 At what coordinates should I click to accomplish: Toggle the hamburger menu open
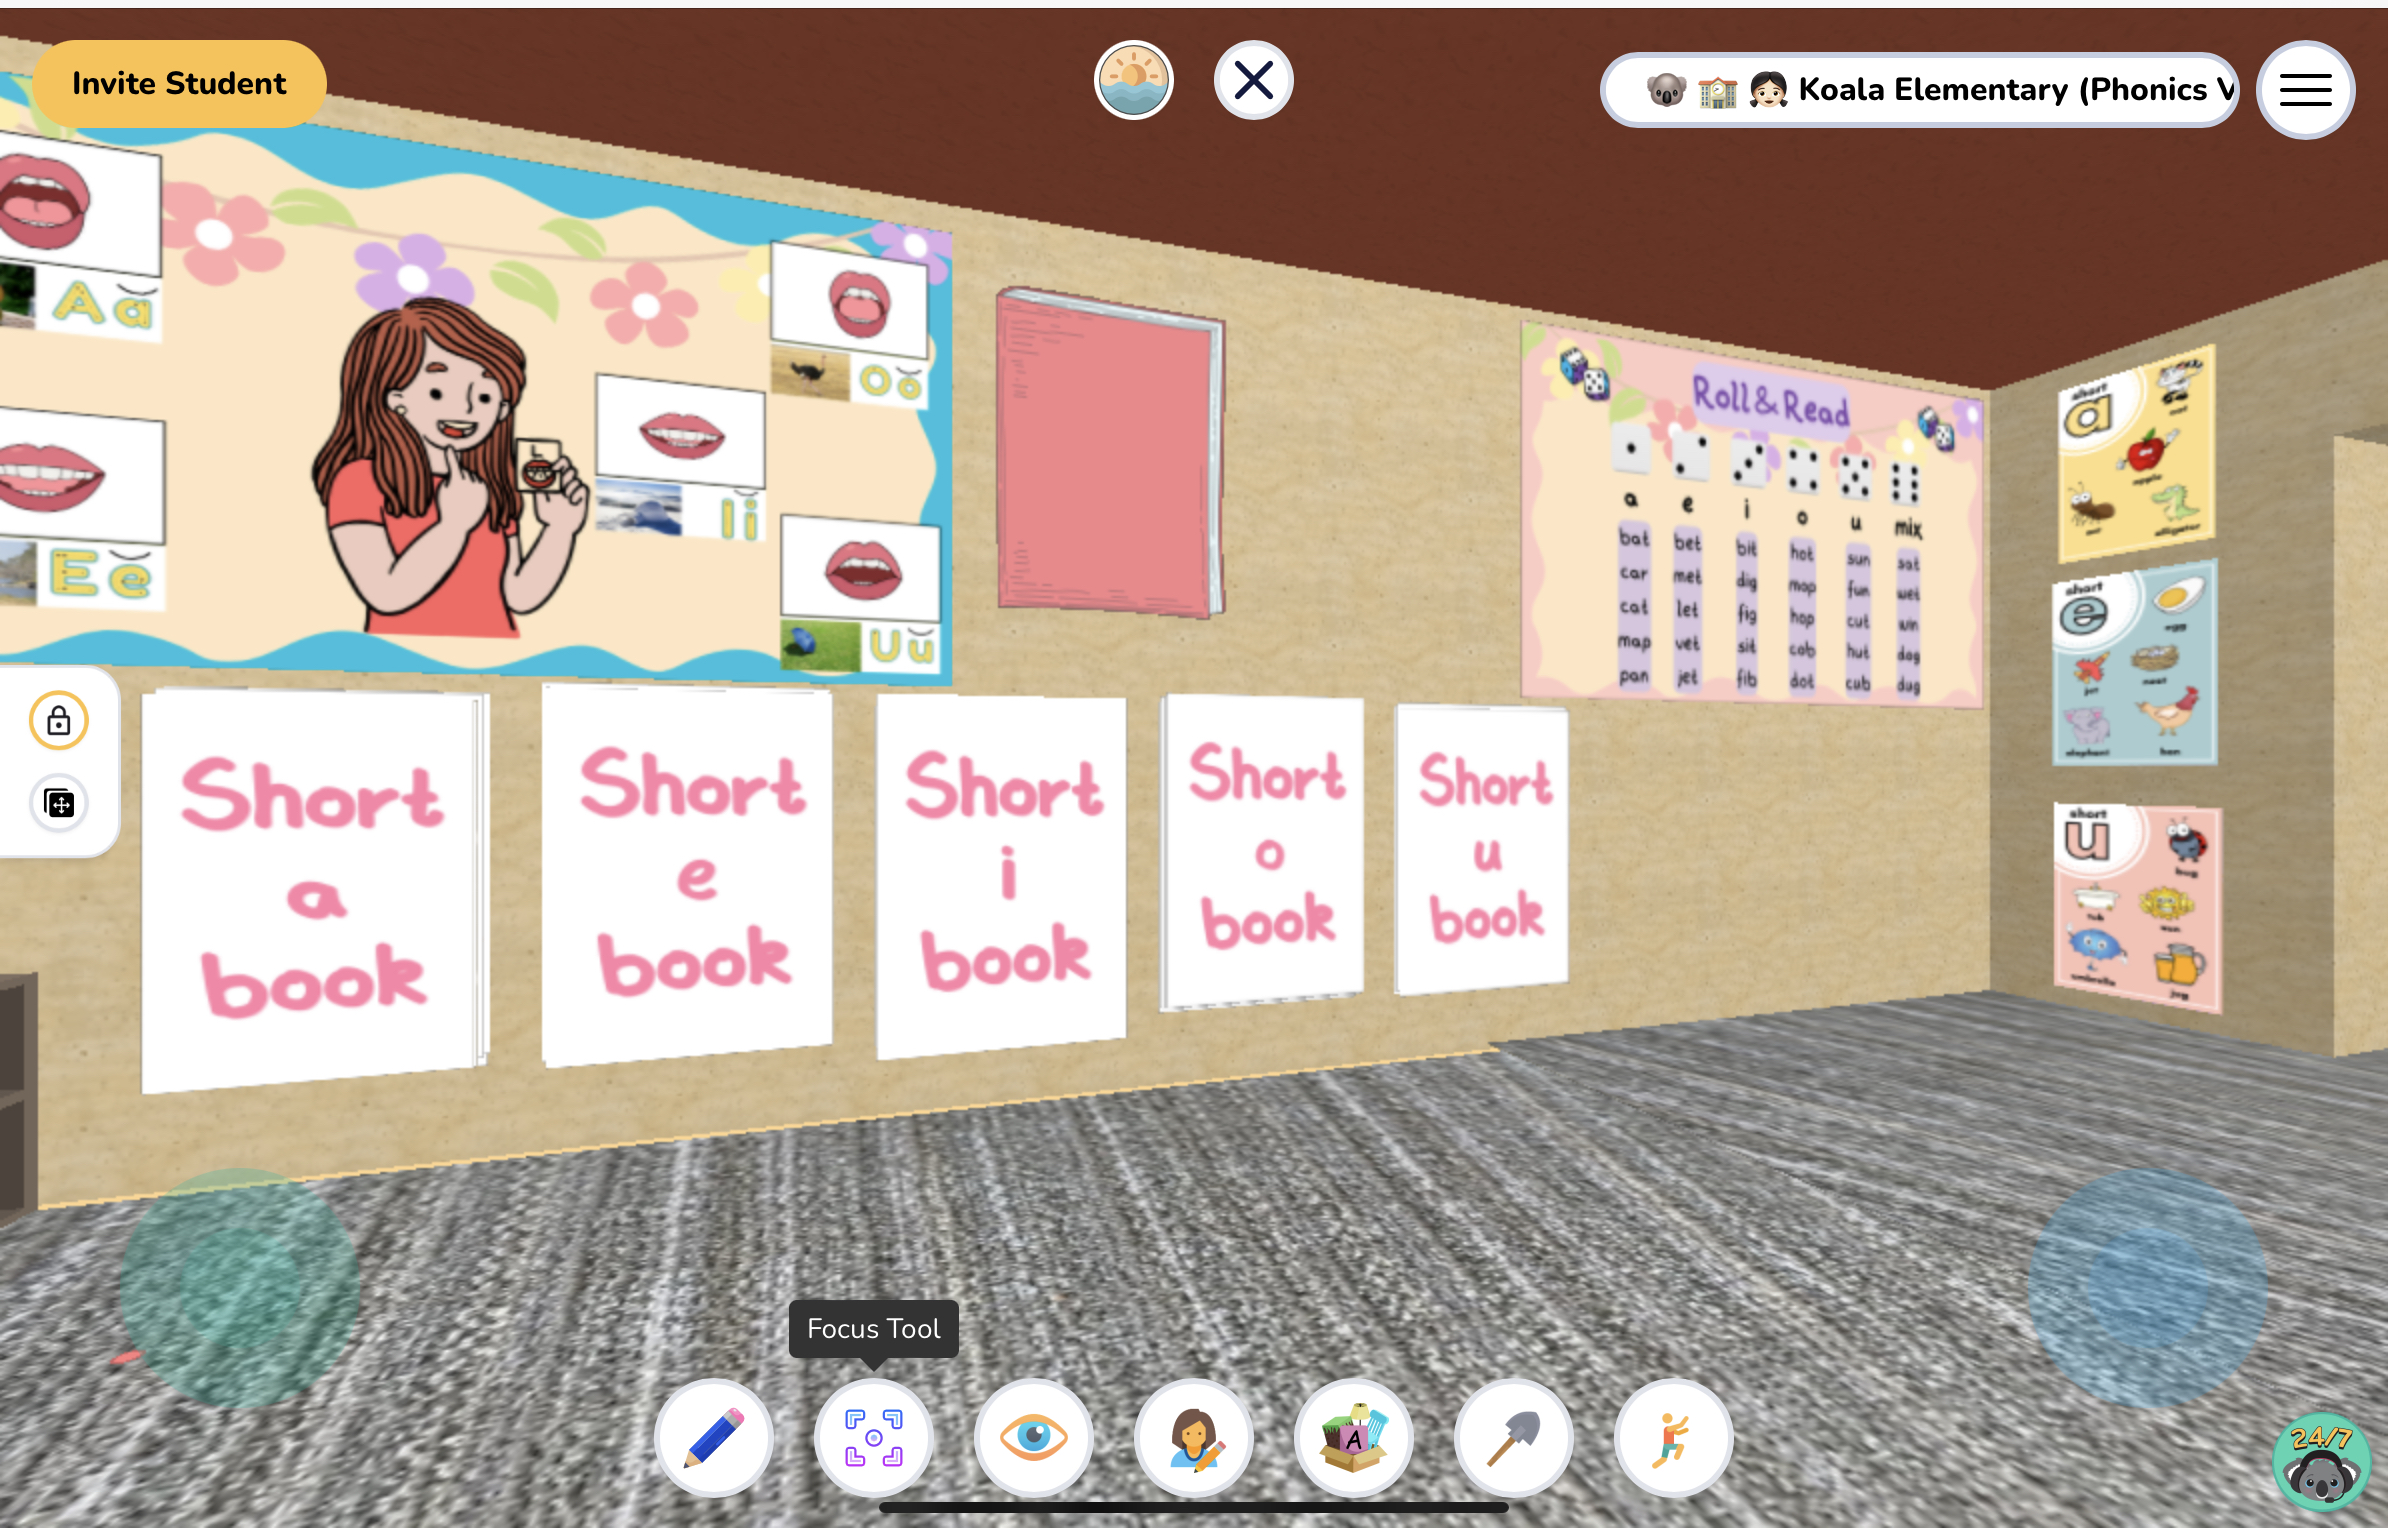pos(2305,89)
